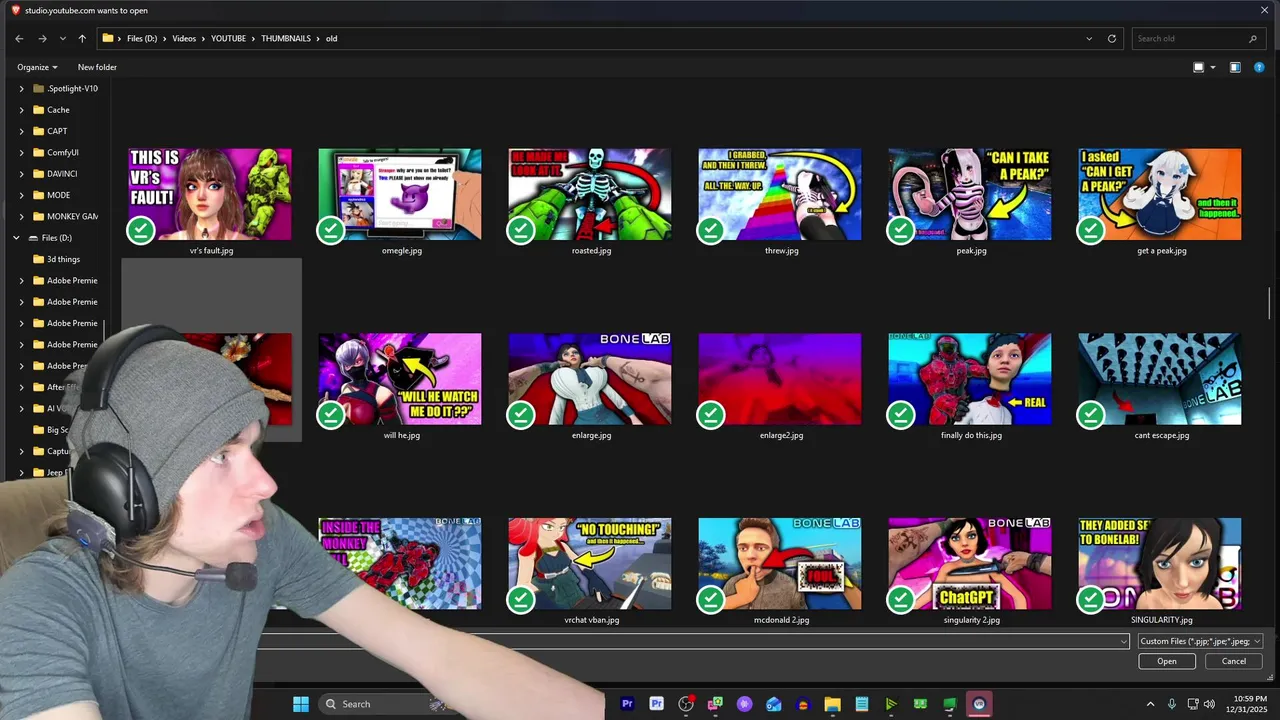Viewport: 1280px width, 720px height.
Task: Select vr's fault.jpg thumbnail
Action: coord(210,194)
